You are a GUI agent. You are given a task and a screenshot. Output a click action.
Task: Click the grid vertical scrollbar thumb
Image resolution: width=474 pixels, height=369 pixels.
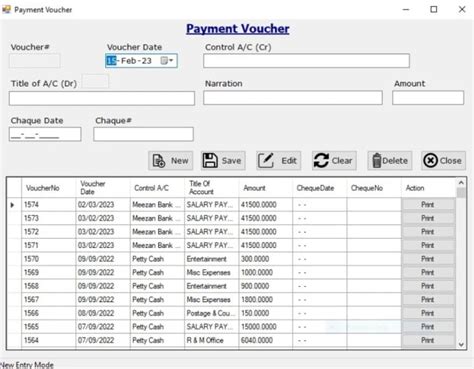tap(461, 193)
